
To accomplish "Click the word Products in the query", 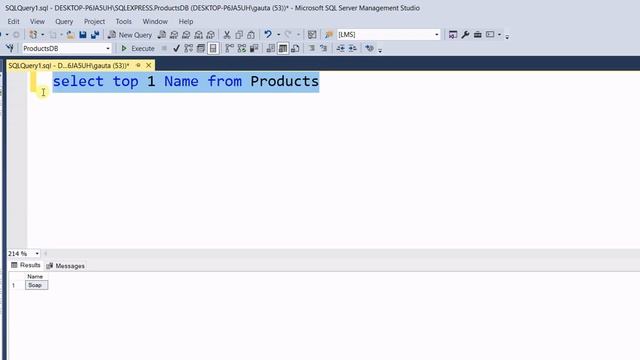I will [x=284, y=81].
